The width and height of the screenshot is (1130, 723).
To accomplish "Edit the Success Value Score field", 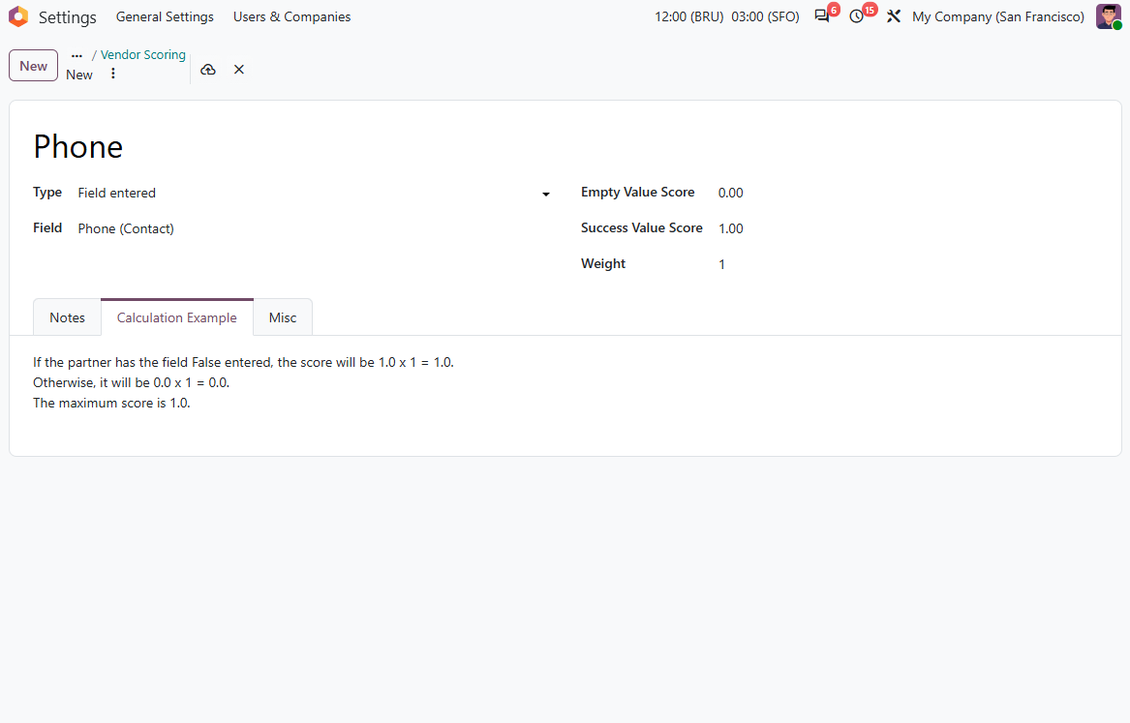I will pos(907,229).
